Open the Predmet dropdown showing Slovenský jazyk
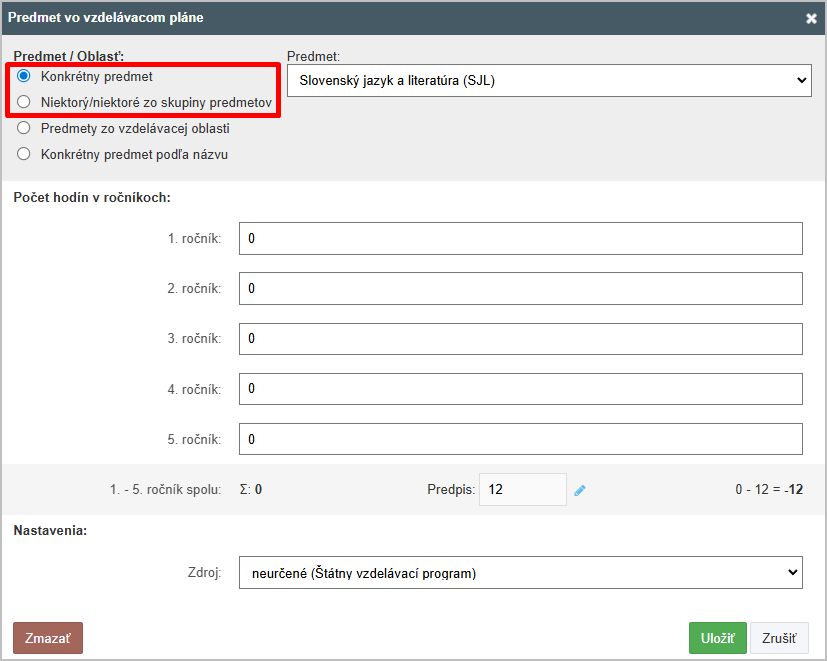This screenshot has width=827, height=661. pos(549,81)
